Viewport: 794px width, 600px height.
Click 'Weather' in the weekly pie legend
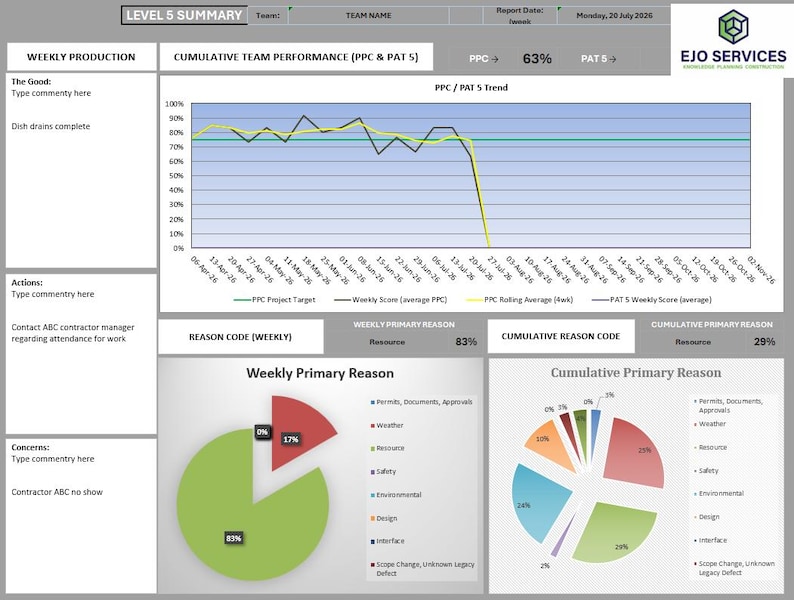pos(387,425)
